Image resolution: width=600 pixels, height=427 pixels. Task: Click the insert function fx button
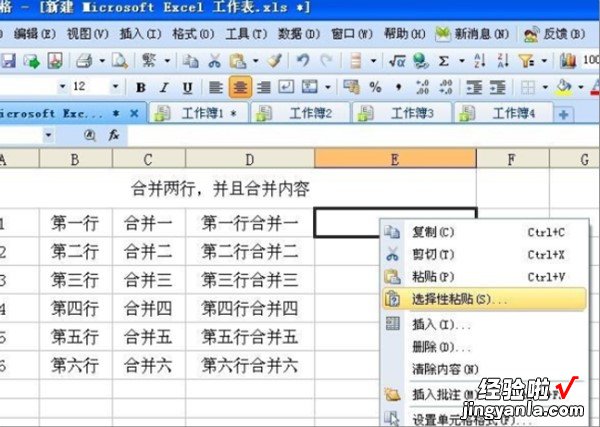pos(114,135)
